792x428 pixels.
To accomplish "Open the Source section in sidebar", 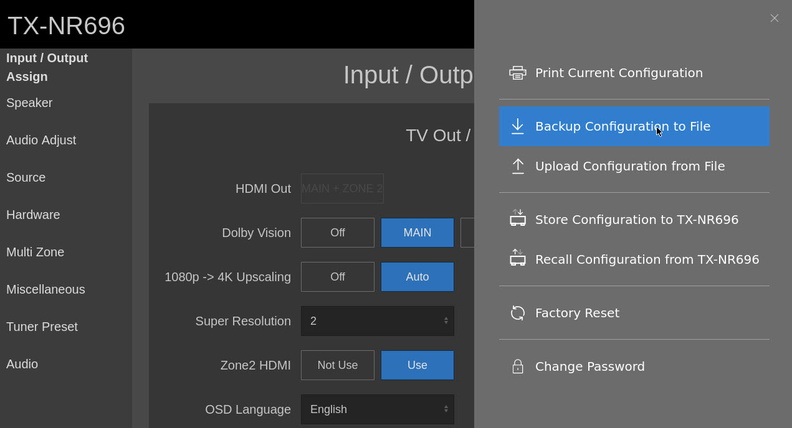I will point(26,177).
